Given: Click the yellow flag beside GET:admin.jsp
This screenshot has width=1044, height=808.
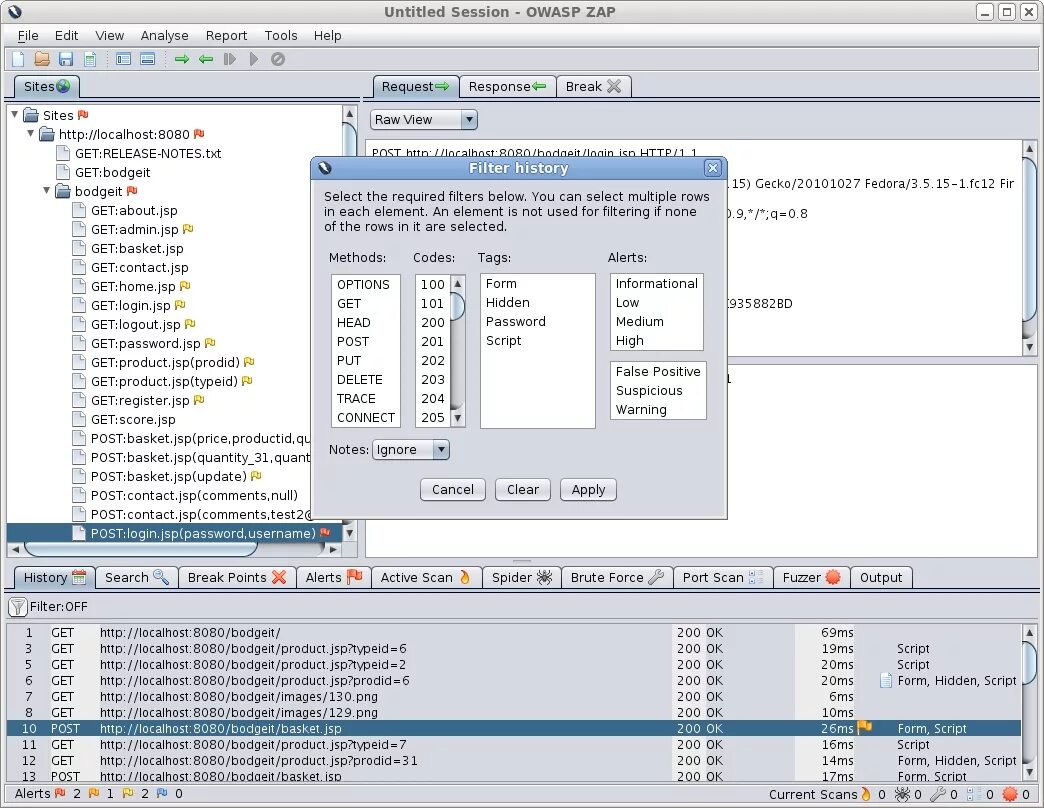Looking at the screenshot, I should pyautogui.click(x=188, y=229).
